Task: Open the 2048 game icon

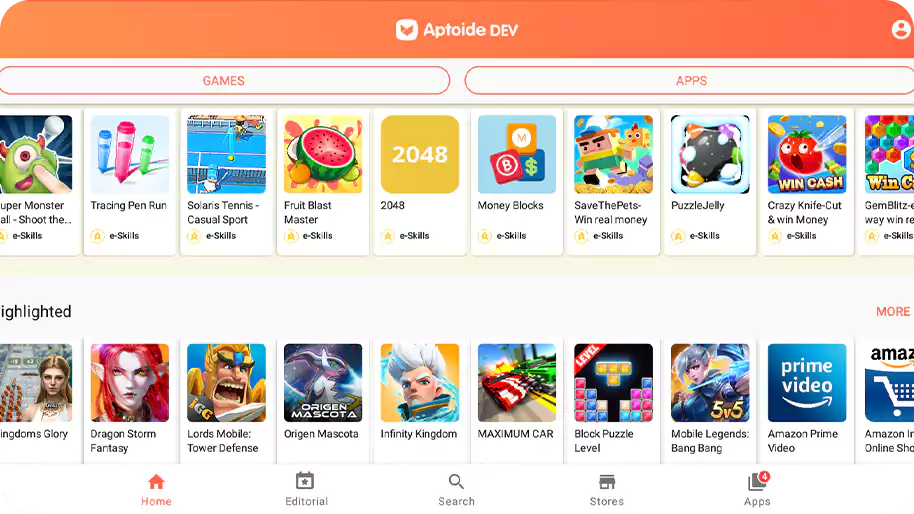Action: coord(420,154)
